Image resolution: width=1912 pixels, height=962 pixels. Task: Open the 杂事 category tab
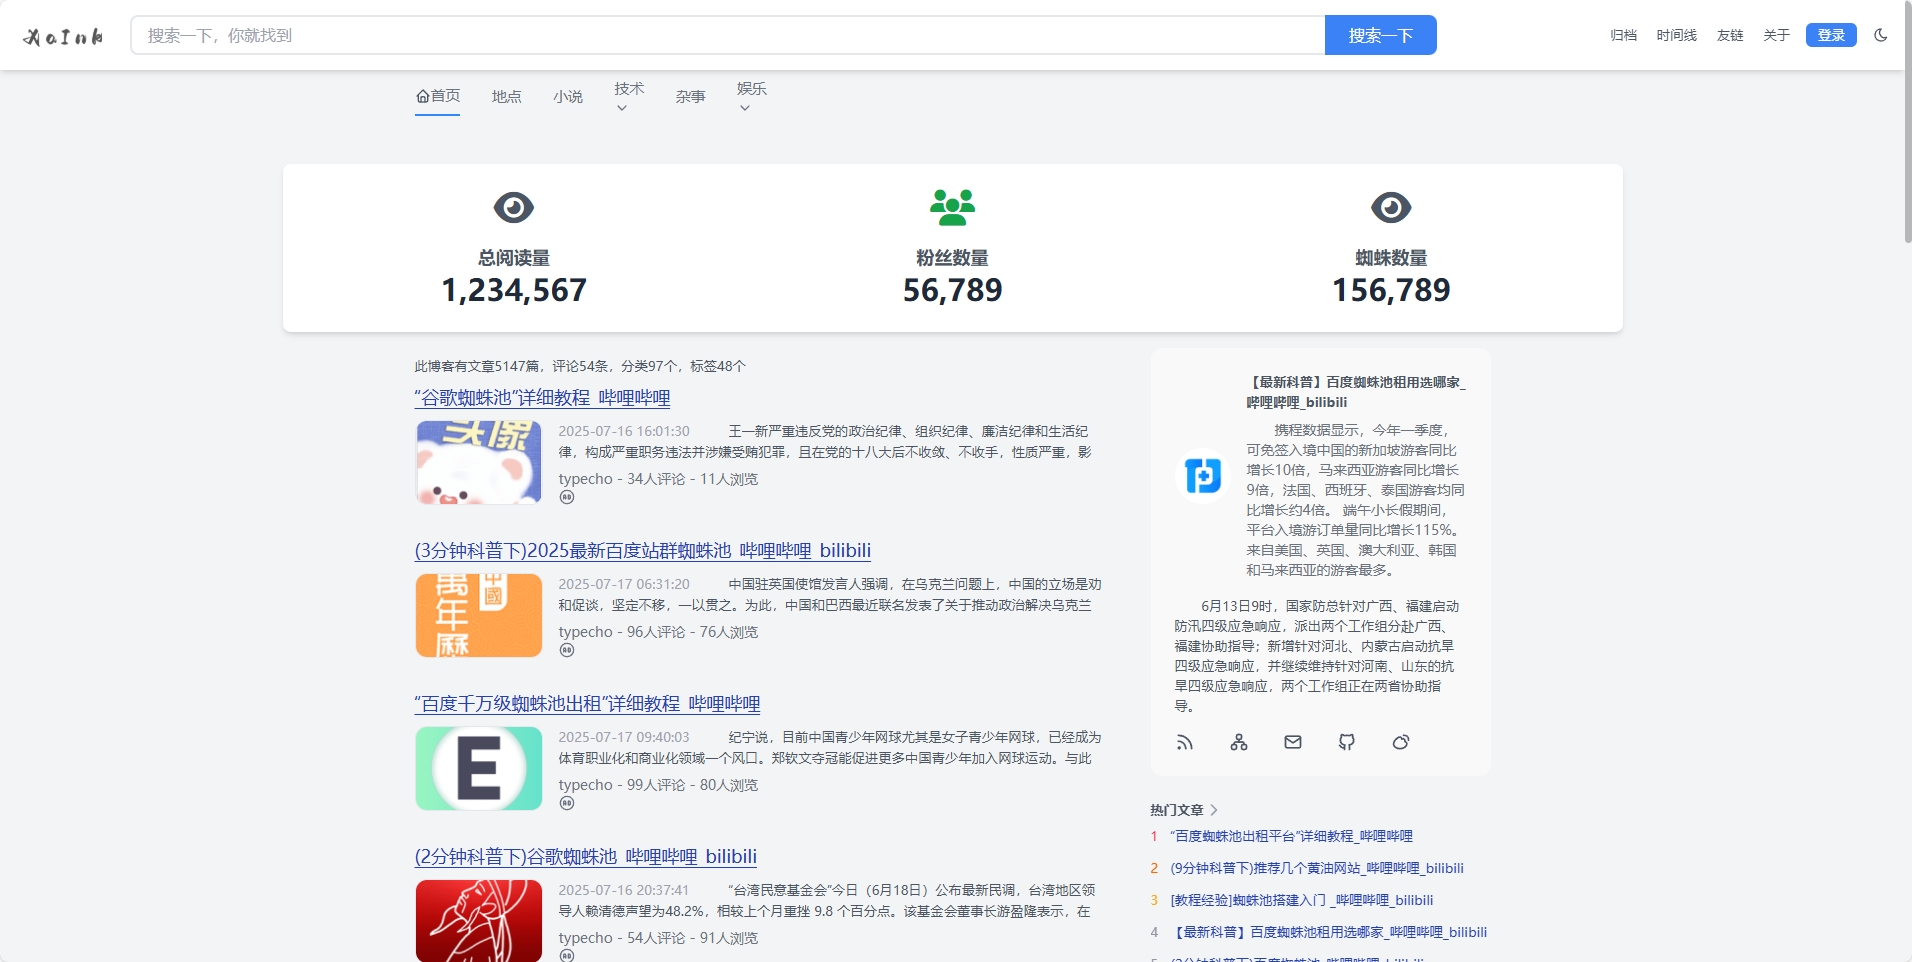(690, 97)
